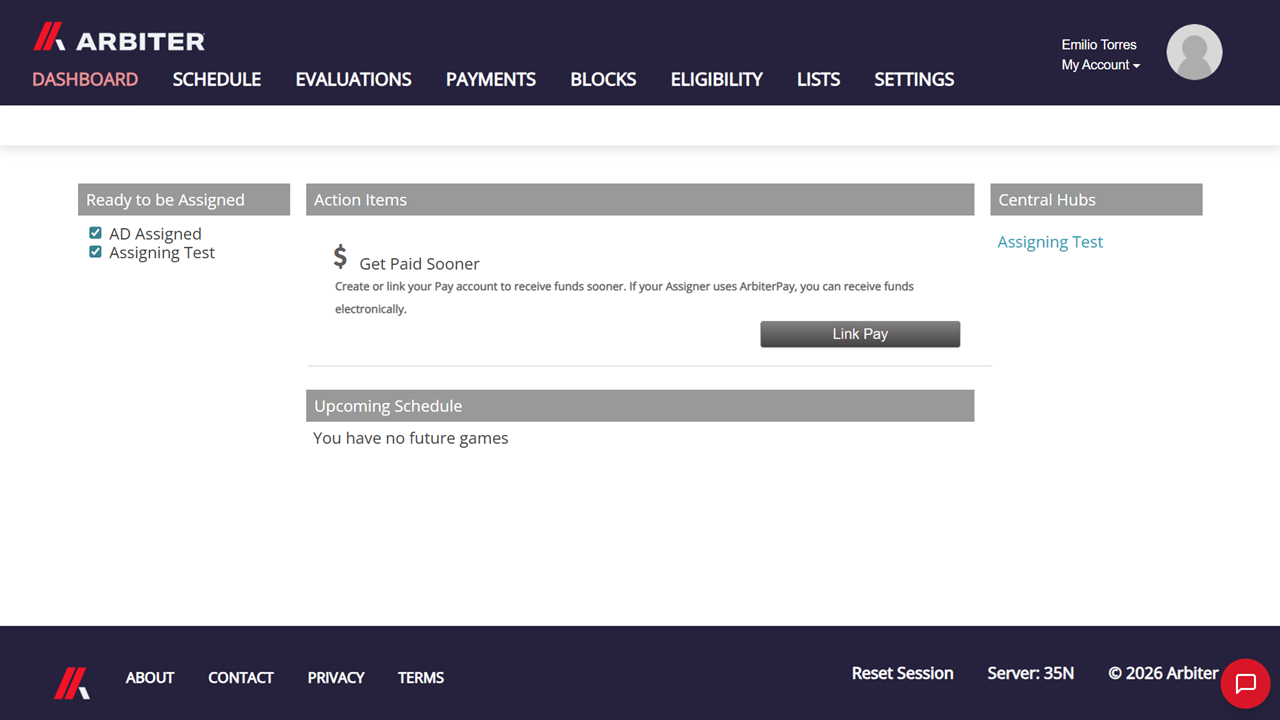Expand the My Account dropdown
This screenshot has width=1280, height=720.
[x=1100, y=65]
